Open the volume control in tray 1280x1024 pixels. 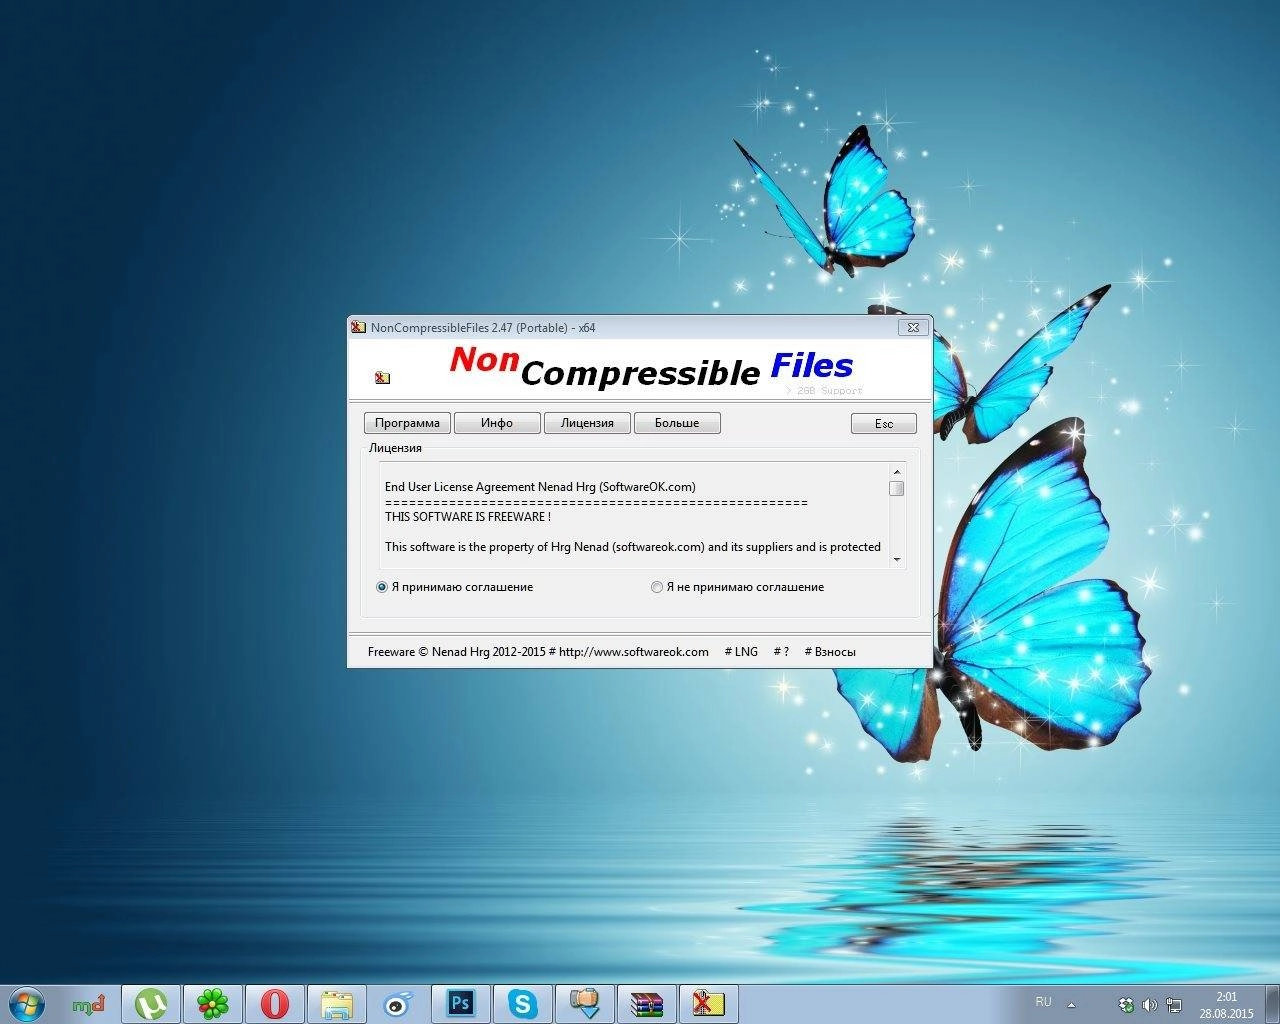[1150, 1004]
